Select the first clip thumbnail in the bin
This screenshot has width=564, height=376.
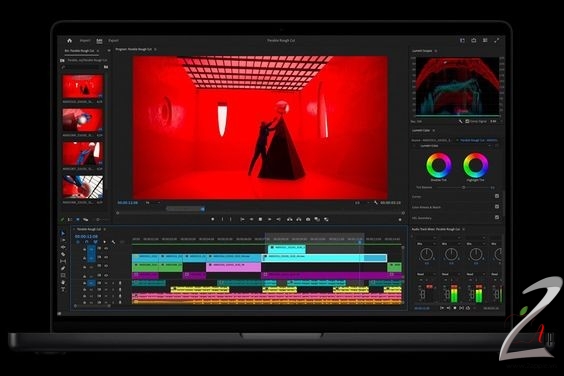[x=83, y=87]
